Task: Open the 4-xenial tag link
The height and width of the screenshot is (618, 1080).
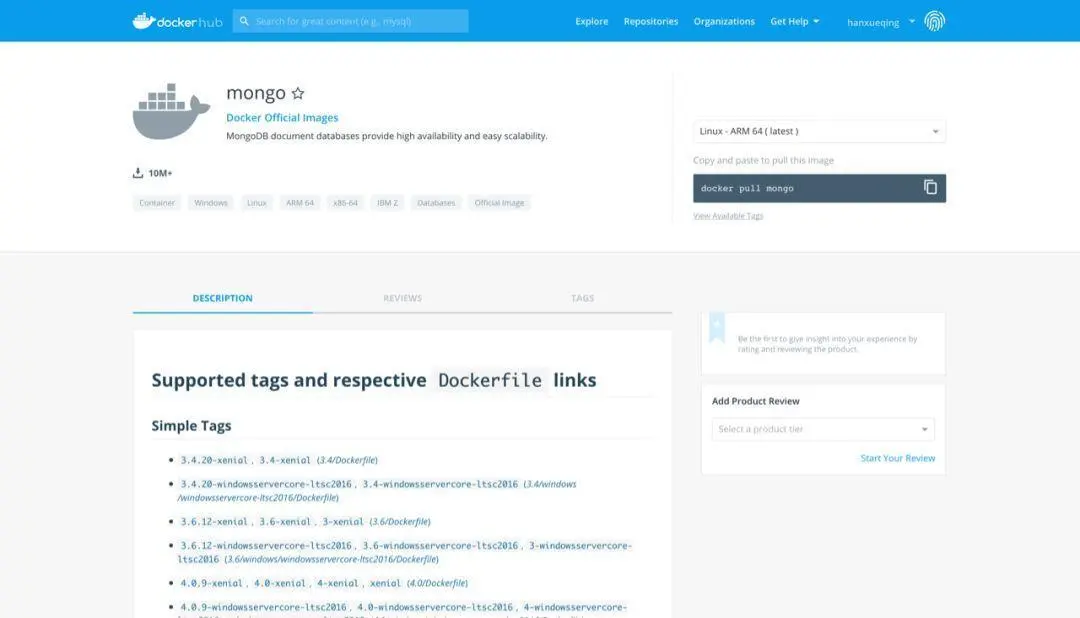Action: (338, 583)
